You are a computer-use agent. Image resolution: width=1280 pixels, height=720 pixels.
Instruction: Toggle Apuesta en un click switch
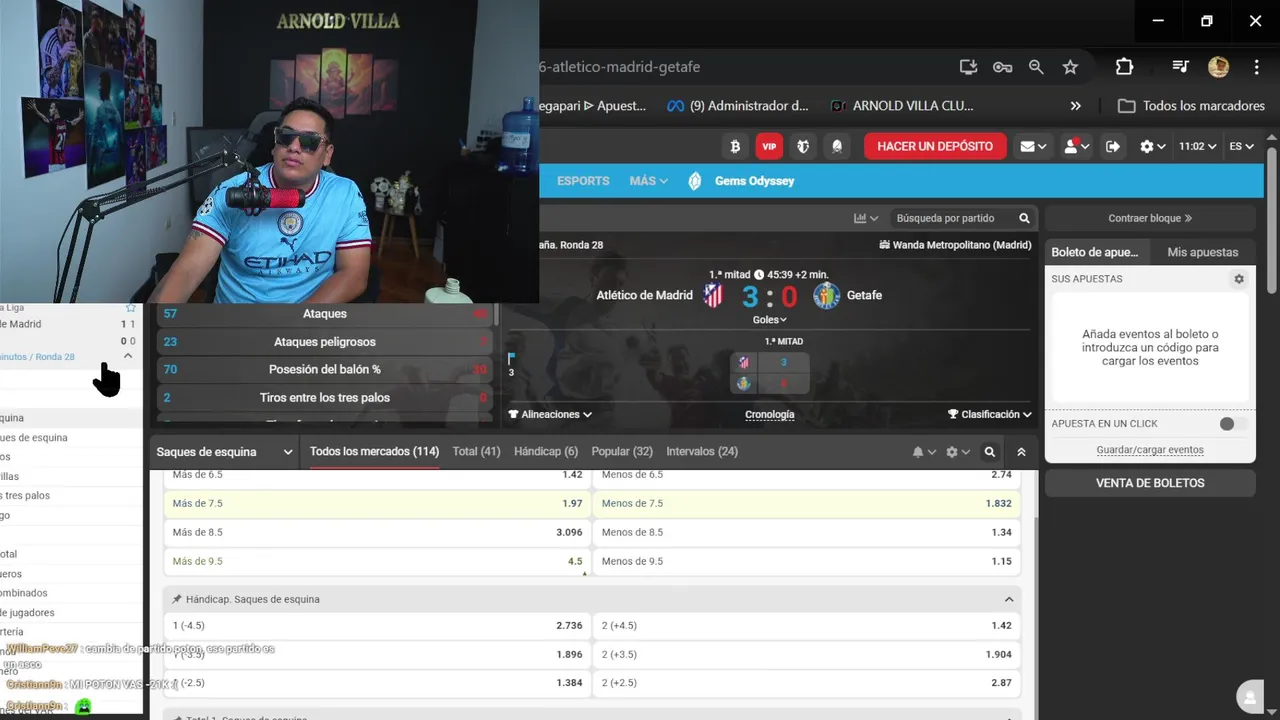pos(1231,424)
